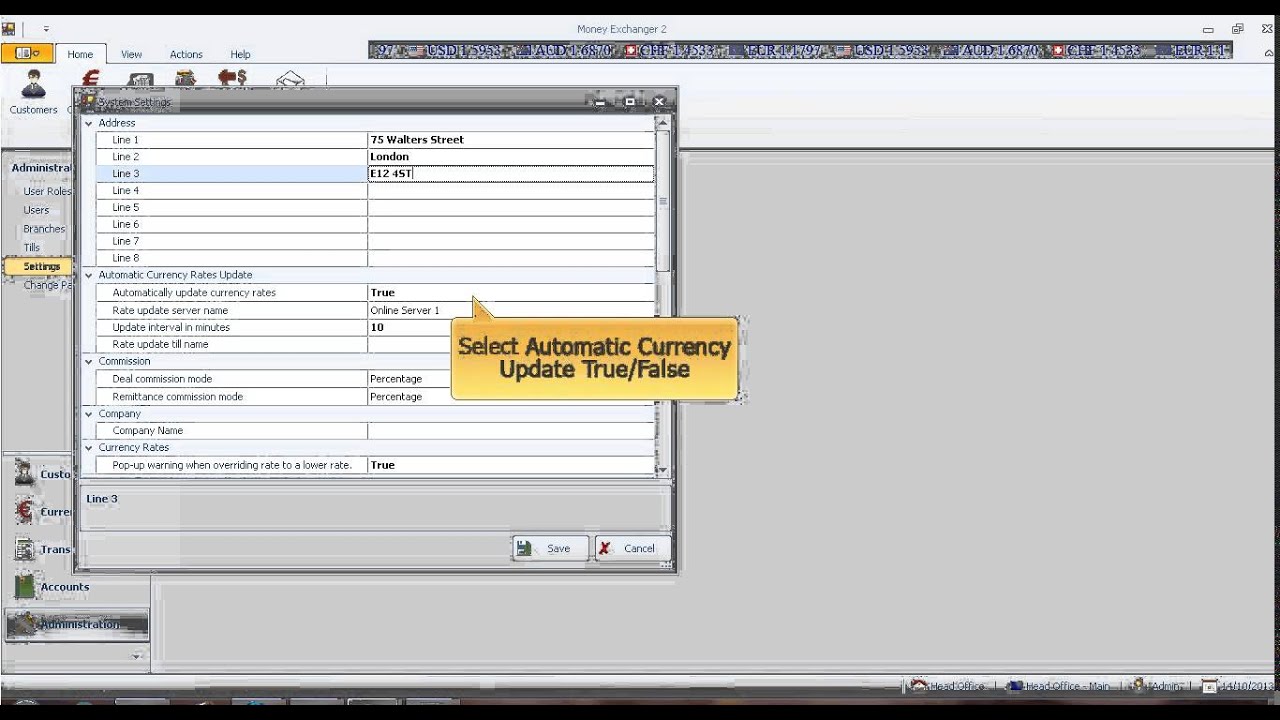Click the Save button floppy icon
Image resolution: width=1280 pixels, height=720 pixels.
coord(524,548)
